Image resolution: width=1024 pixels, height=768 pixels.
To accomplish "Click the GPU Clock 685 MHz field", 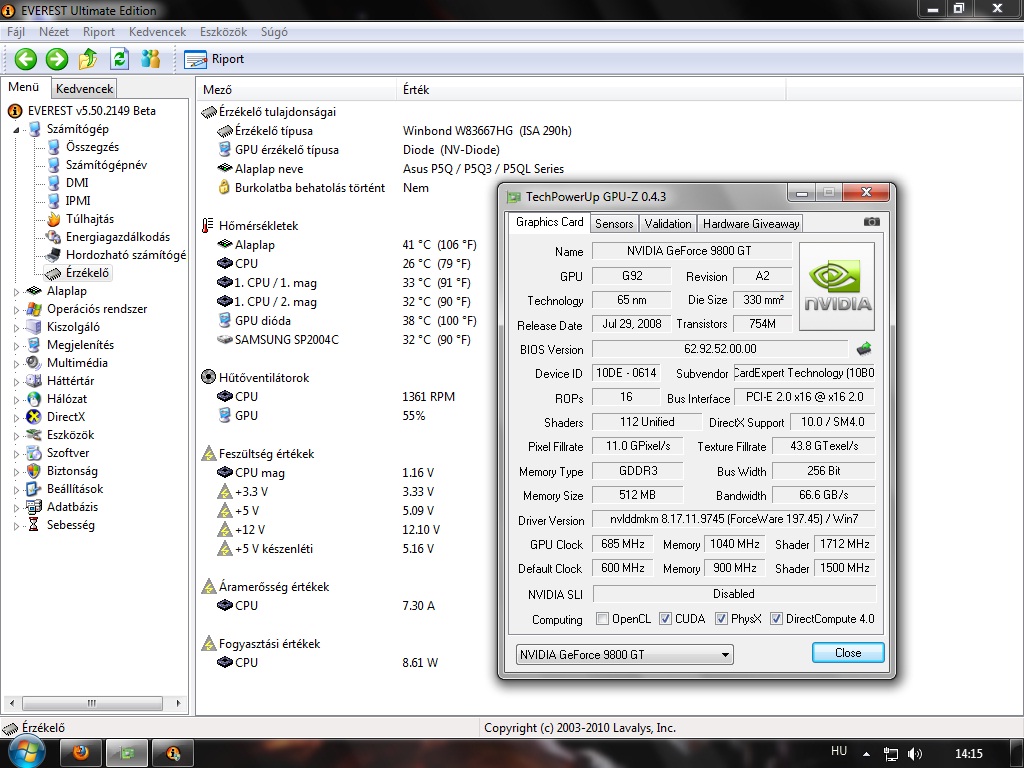I will (x=622, y=544).
